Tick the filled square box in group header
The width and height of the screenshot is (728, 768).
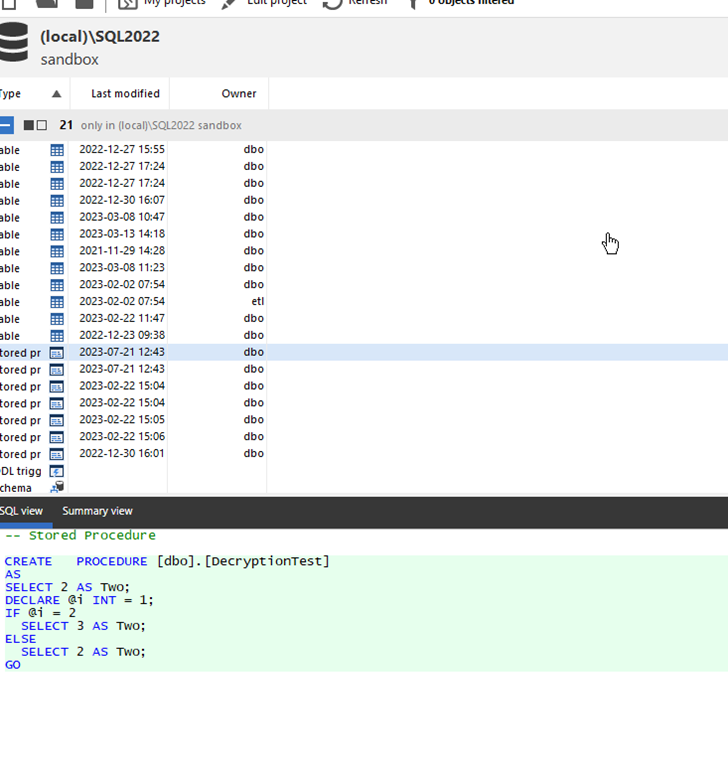click(x=29, y=125)
